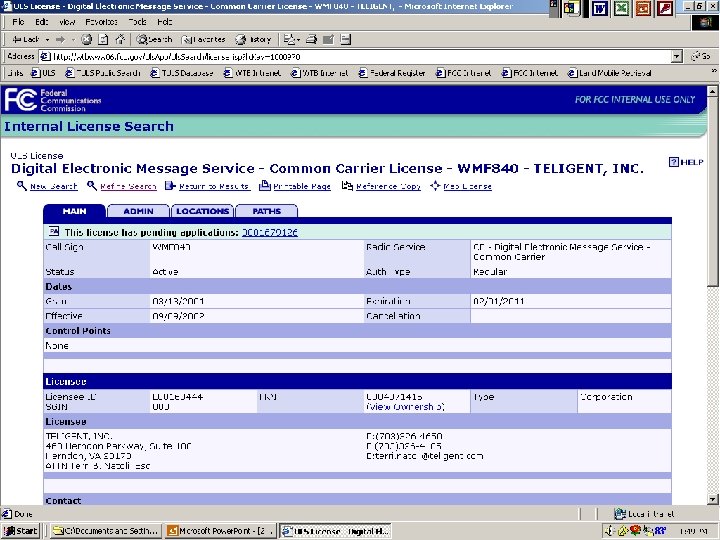720x540 pixels.
Task: Open the Help menu in the menu bar
Action: [164, 22]
